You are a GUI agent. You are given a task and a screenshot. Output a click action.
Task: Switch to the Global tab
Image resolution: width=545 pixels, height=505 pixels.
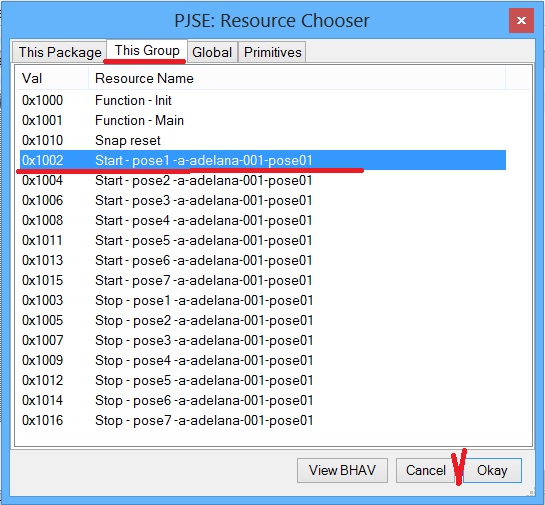click(x=212, y=52)
